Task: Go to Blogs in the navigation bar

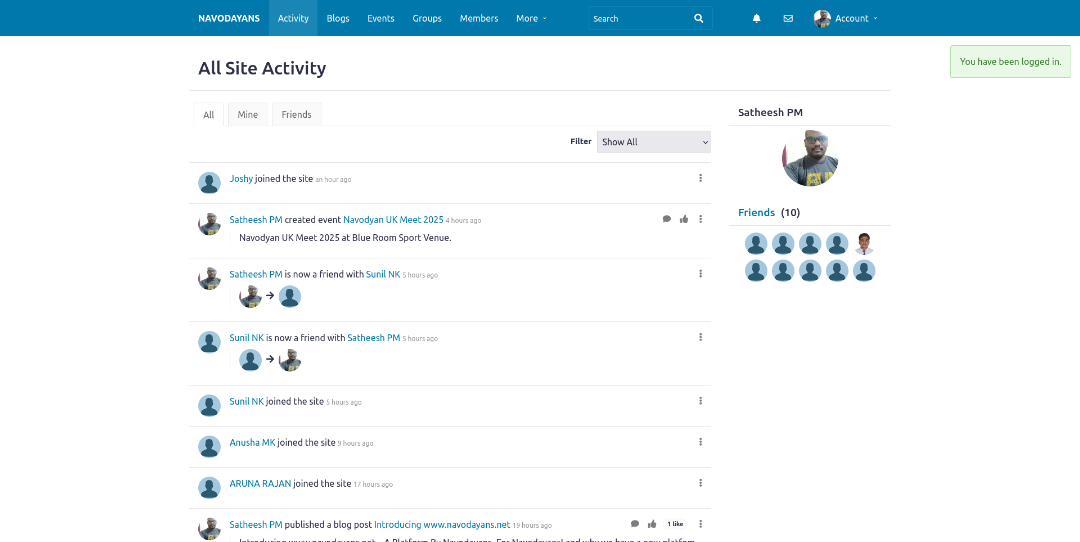Action: tap(338, 18)
